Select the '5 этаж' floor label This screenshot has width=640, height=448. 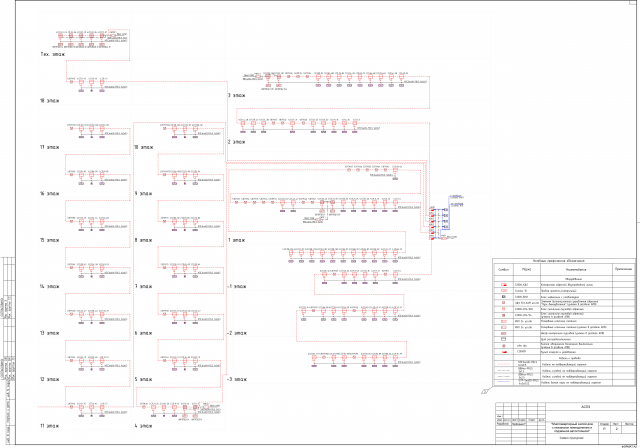(x=144, y=379)
